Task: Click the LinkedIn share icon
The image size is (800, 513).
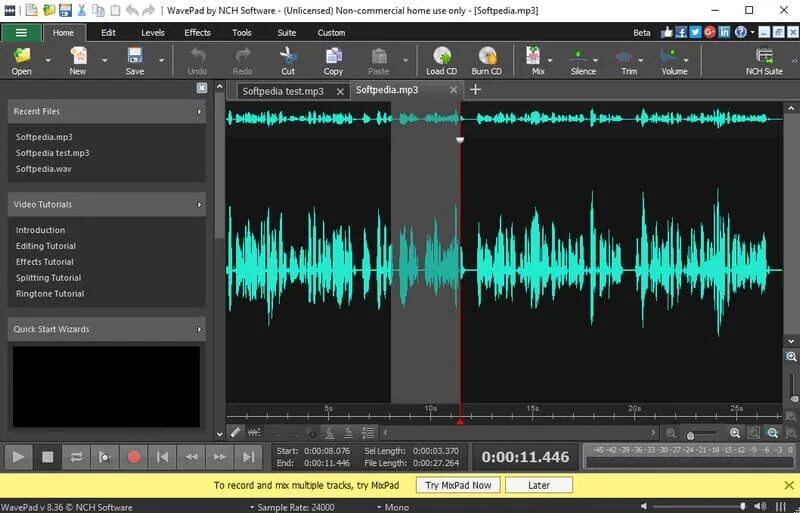Action: click(x=724, y=32)
